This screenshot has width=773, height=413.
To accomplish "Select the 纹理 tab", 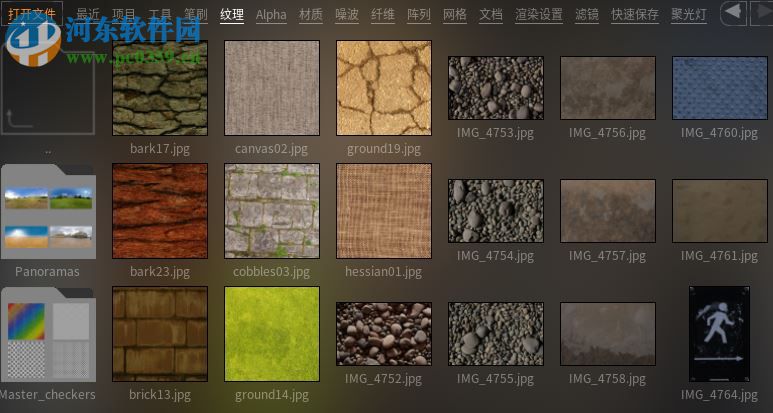I will 232,15.
